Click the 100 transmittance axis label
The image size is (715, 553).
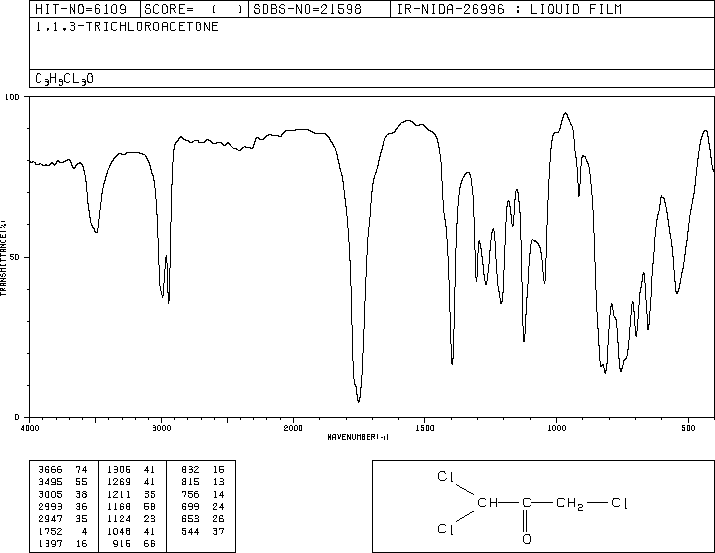pyautogui.click(x=12, y=97)
